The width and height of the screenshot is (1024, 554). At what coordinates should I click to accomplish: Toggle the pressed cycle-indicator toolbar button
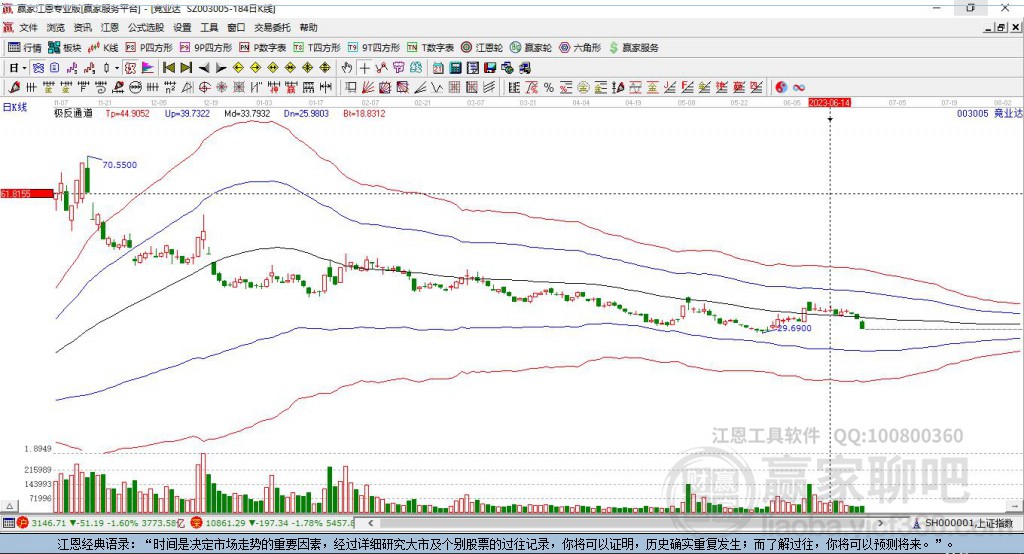coord(39,68)
